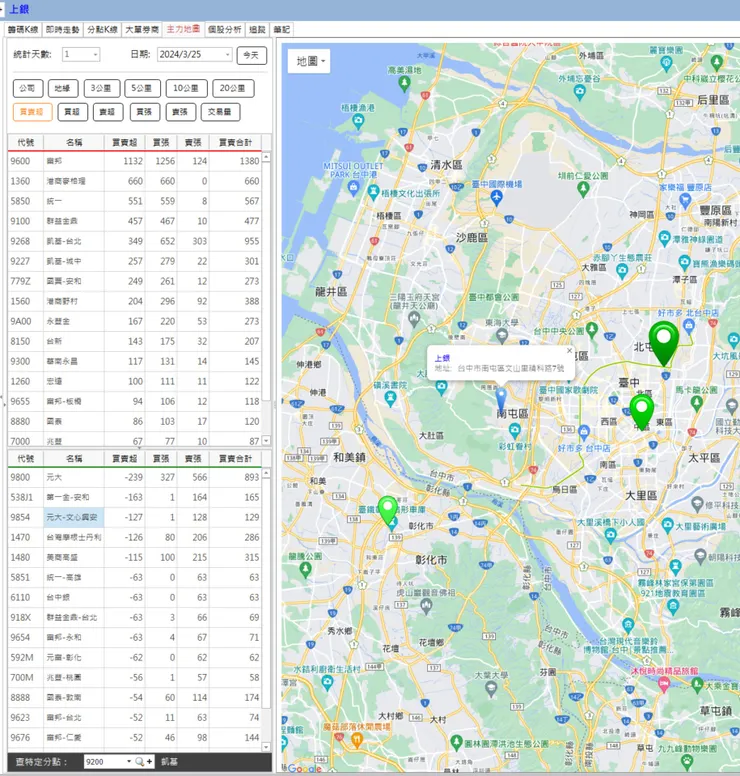Click the 今天 button
The height and width of the screenshot is (776, 740).
pos(251,55)
